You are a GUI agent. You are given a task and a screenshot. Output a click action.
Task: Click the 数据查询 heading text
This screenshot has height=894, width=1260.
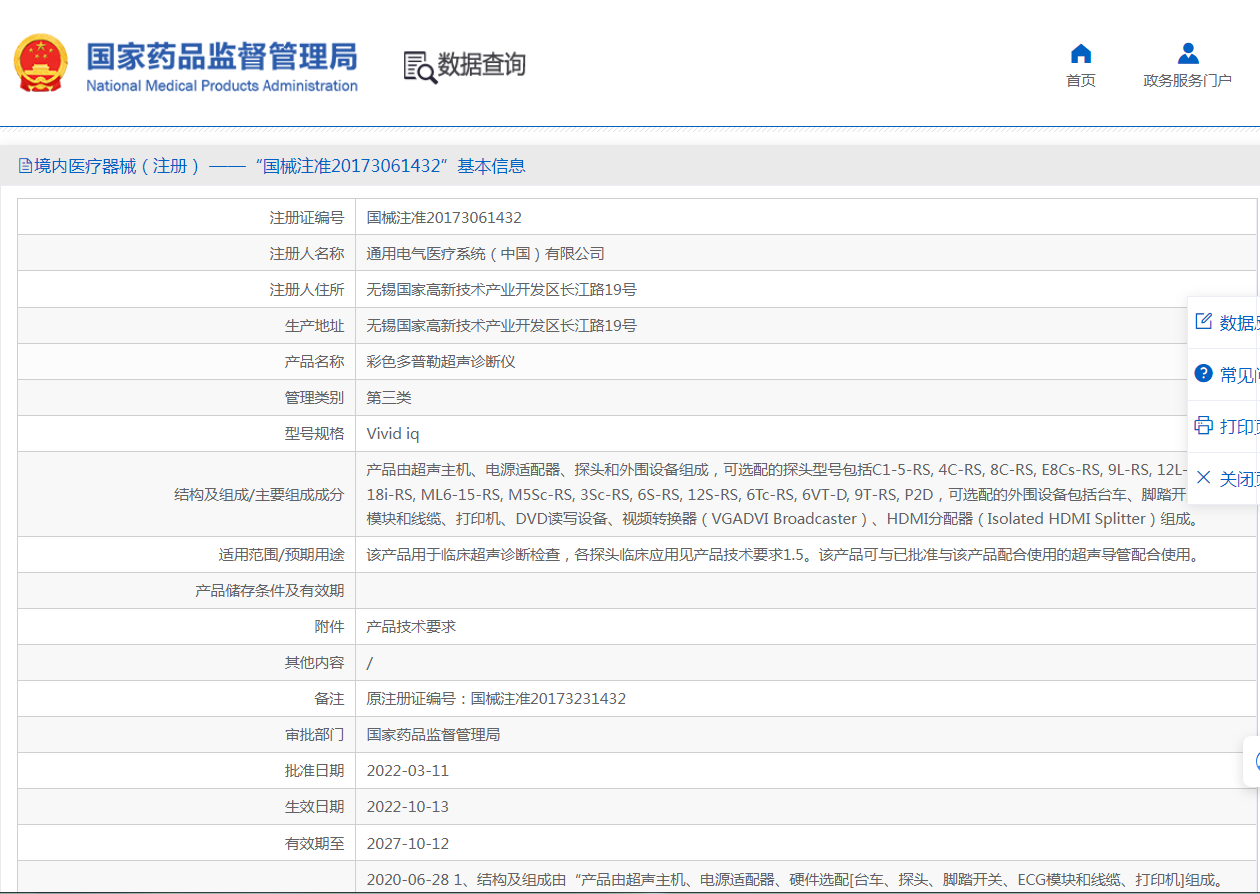click(x=482, y=65)
